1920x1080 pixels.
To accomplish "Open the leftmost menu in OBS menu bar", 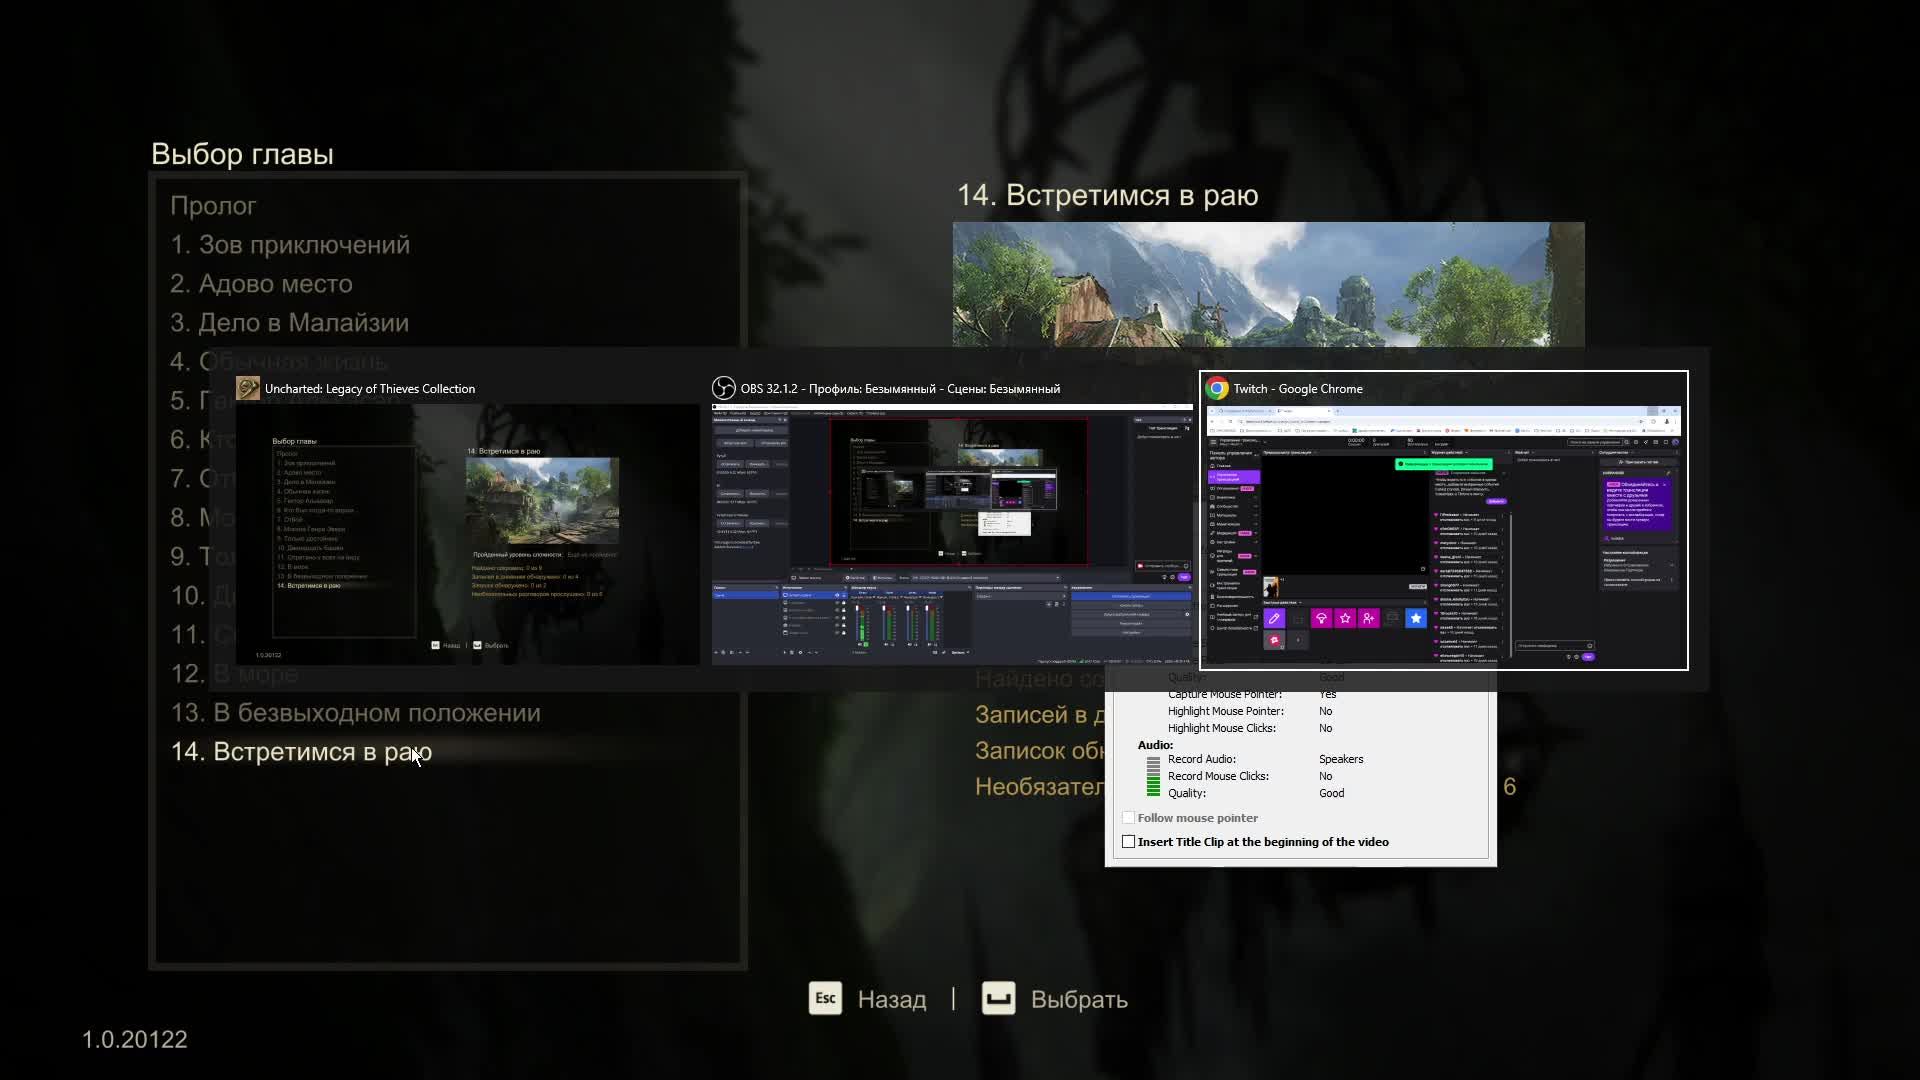I will pos(718,413).
